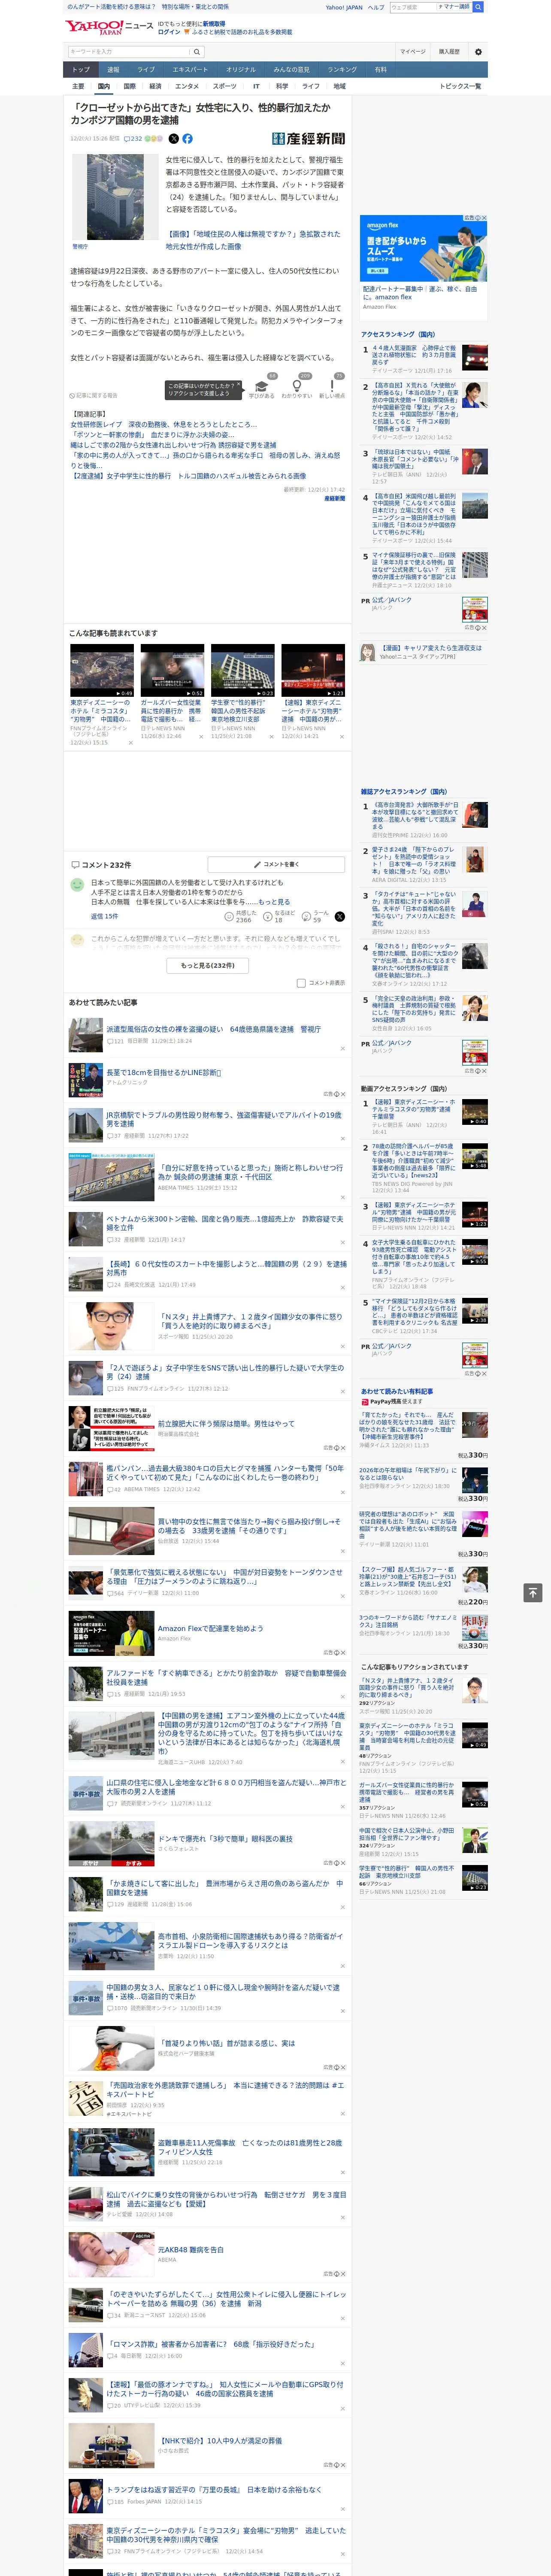
Task: Share first comment on X
Action: click(340, 916)
